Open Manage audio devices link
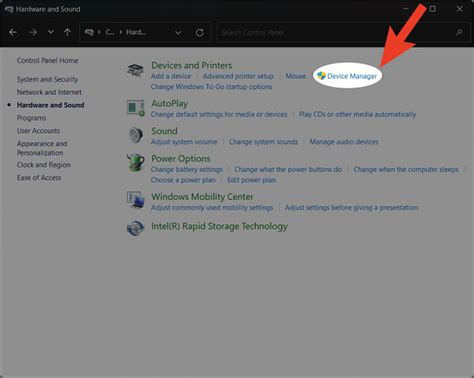The height and width of the screenshot is (378, 474). pos(344,142)
